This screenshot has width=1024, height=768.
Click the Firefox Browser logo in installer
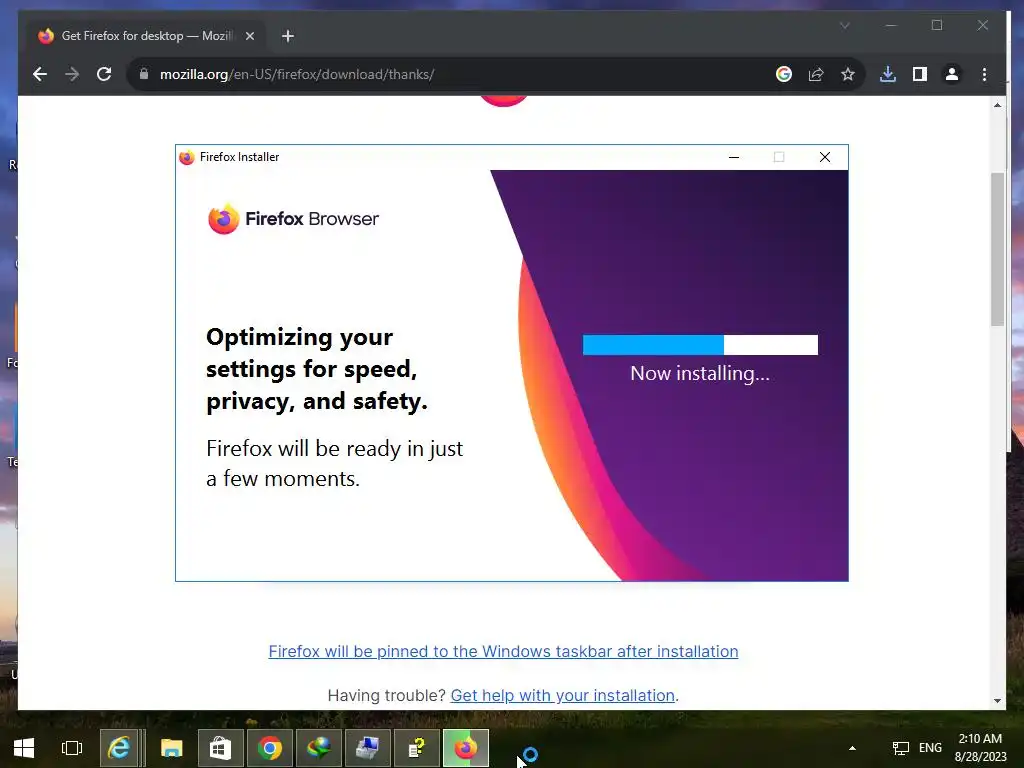coord(293,219)
